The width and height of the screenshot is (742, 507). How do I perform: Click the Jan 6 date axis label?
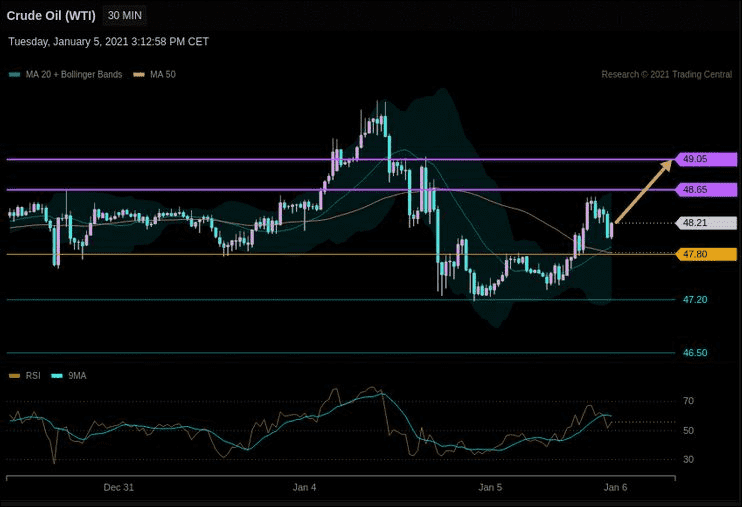(x=615, y=487)
